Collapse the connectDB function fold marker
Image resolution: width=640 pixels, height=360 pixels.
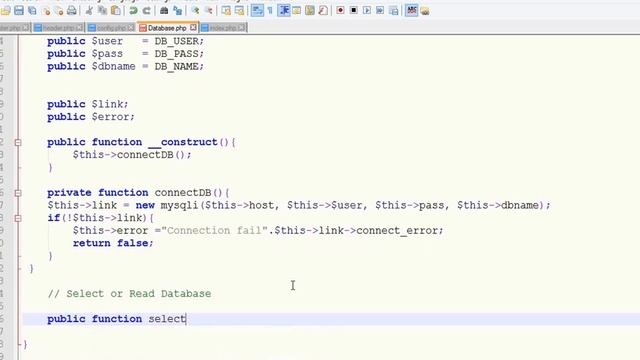click(18, 193)
